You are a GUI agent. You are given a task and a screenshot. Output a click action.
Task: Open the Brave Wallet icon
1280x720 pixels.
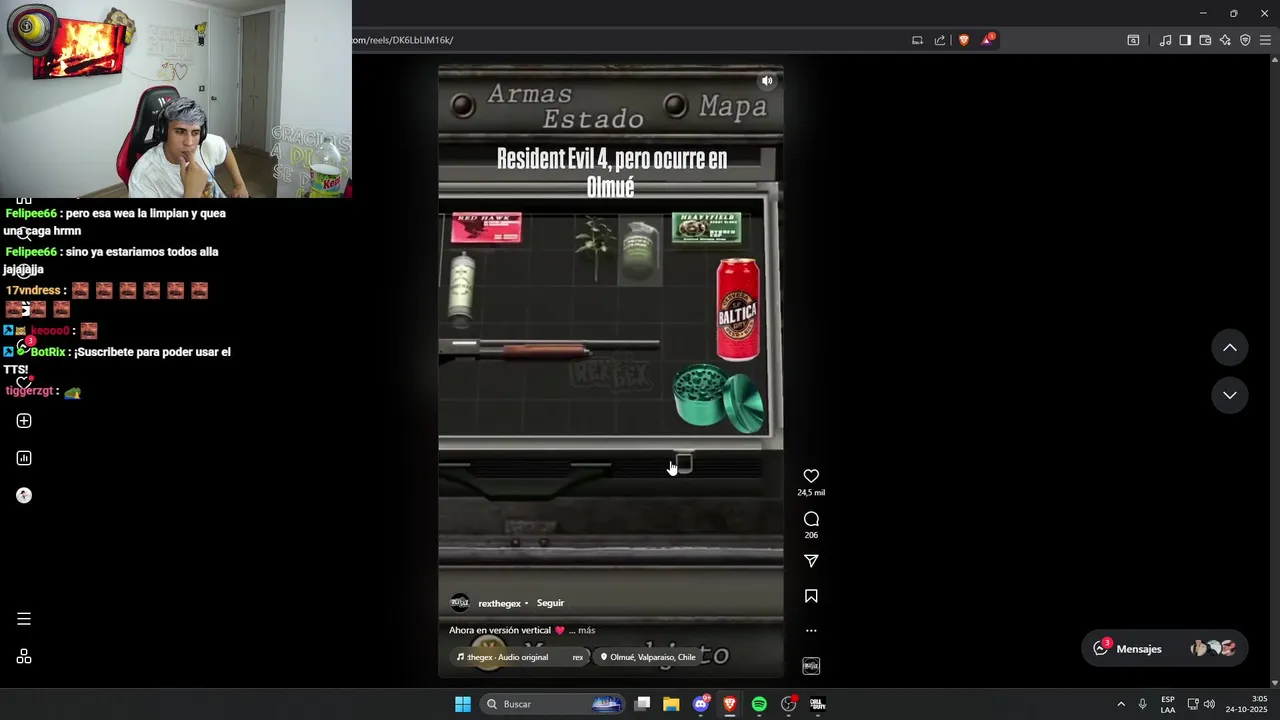(1205, 40)
